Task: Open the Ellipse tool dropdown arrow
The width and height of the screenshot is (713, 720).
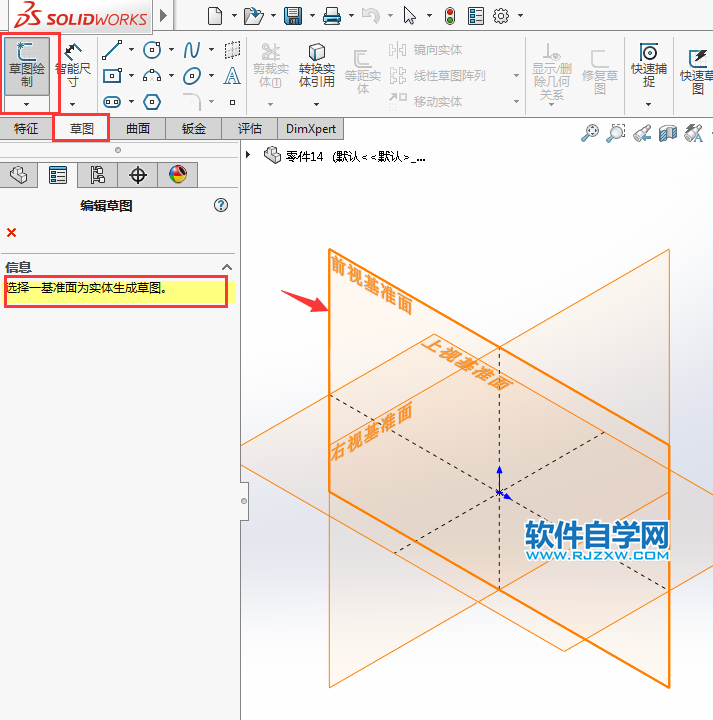Action: [x=211, y=75]
